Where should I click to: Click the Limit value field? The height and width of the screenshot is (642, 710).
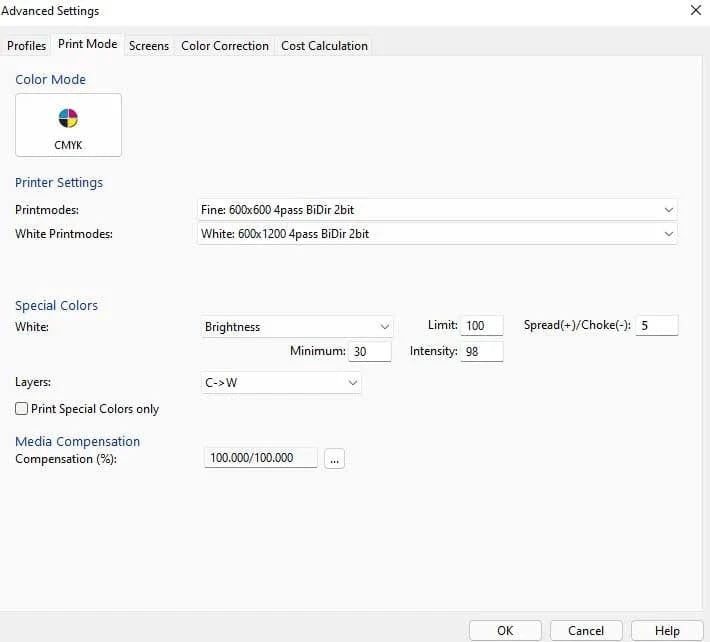[x=482, y=326]
